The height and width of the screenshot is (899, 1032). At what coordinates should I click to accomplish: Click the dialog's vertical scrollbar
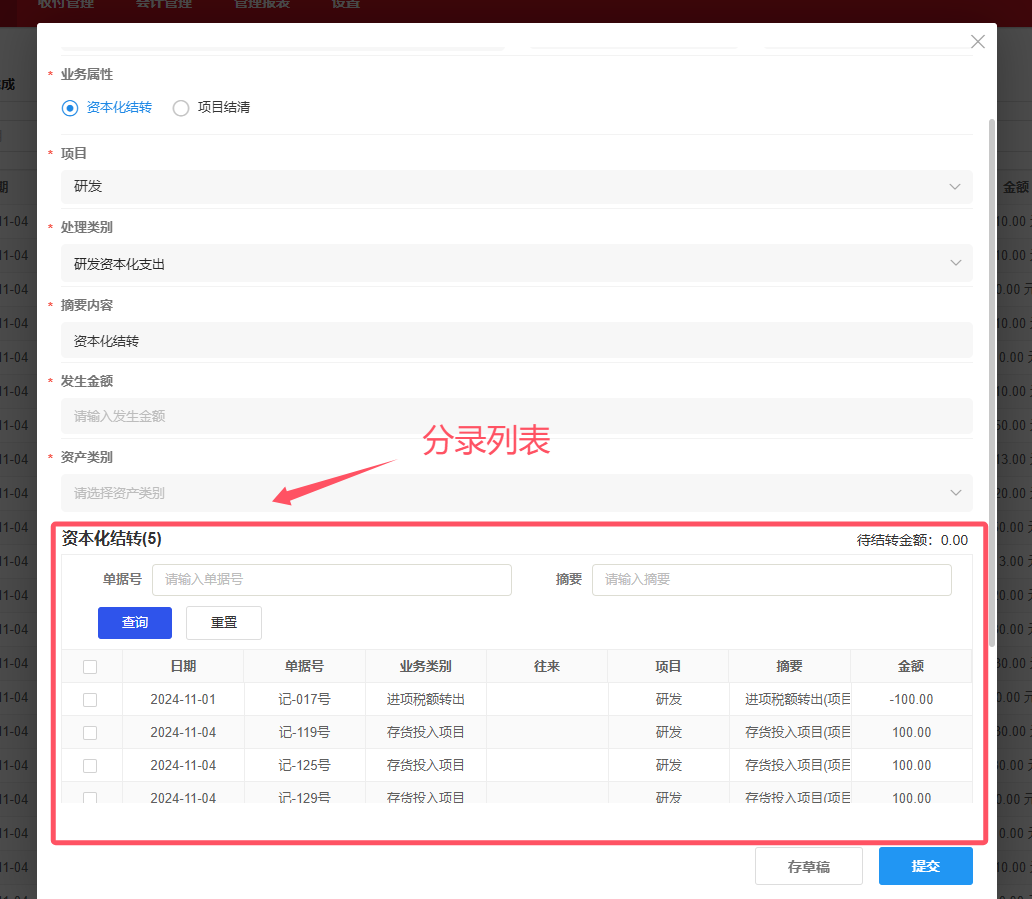coord(991,380)
